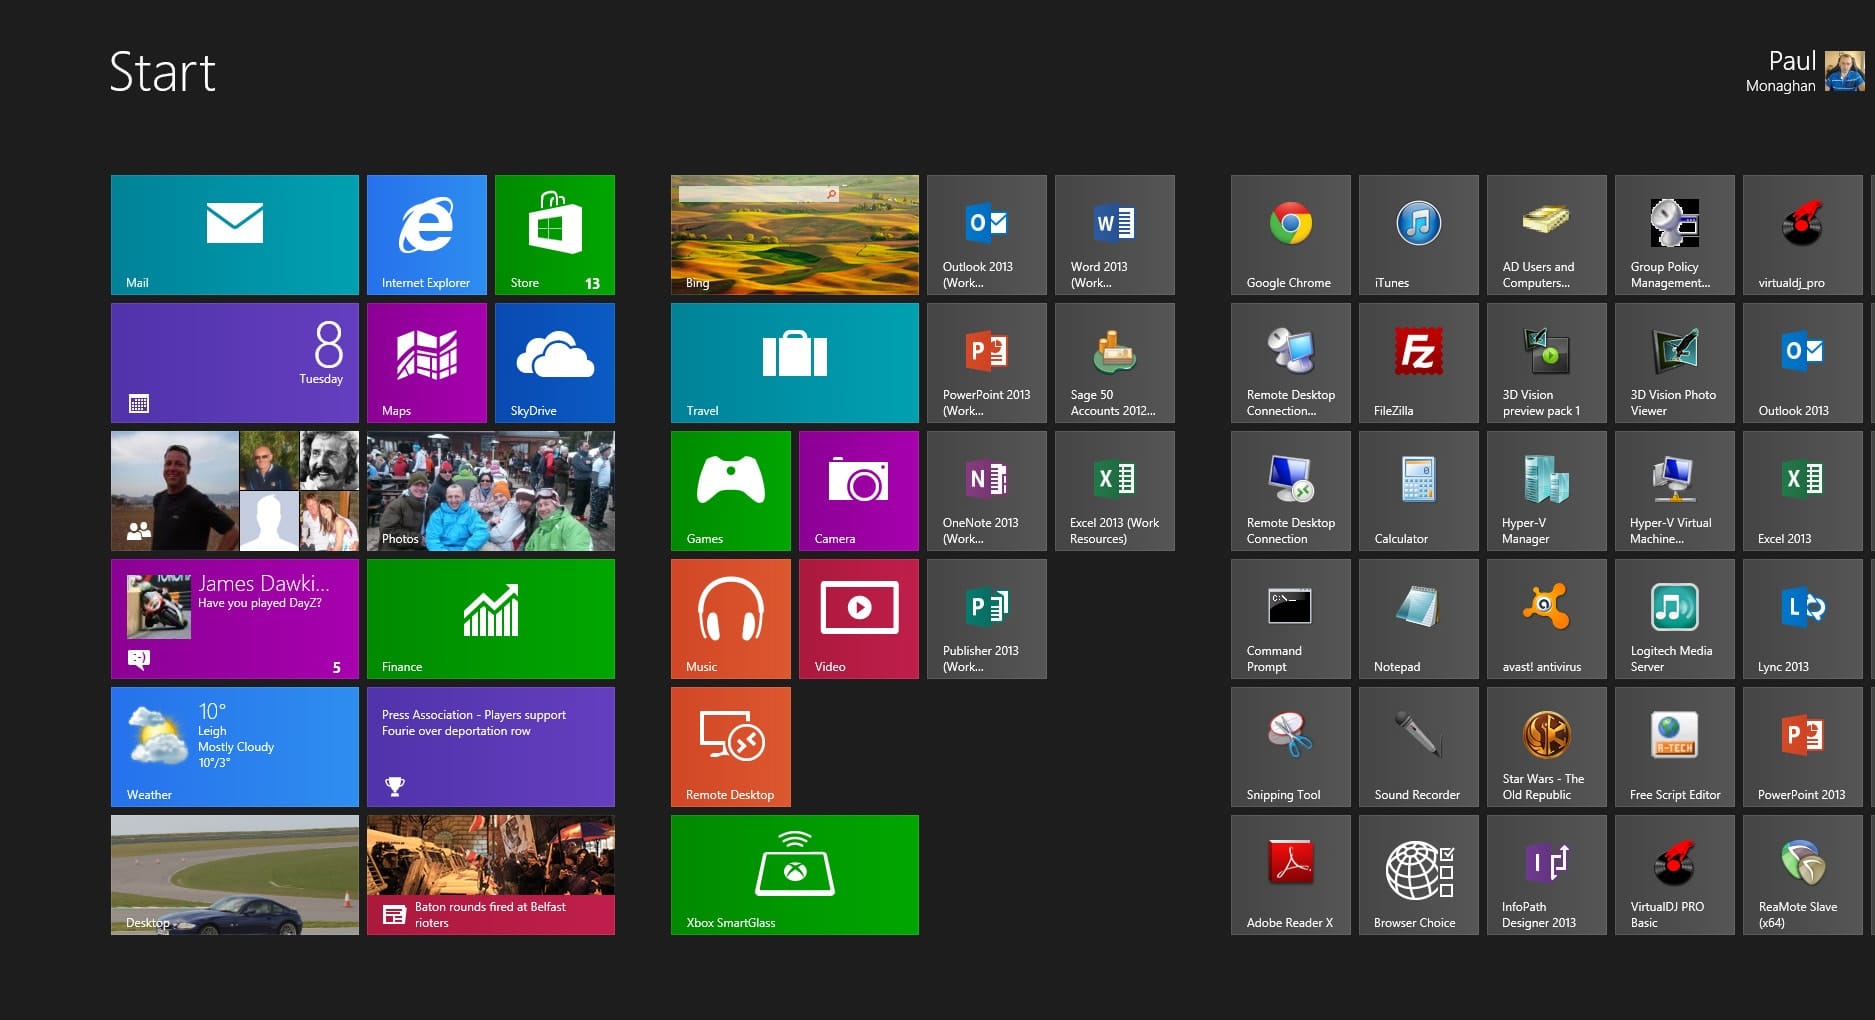
Task: Launch Calculator
Action: coord(1419,491)
